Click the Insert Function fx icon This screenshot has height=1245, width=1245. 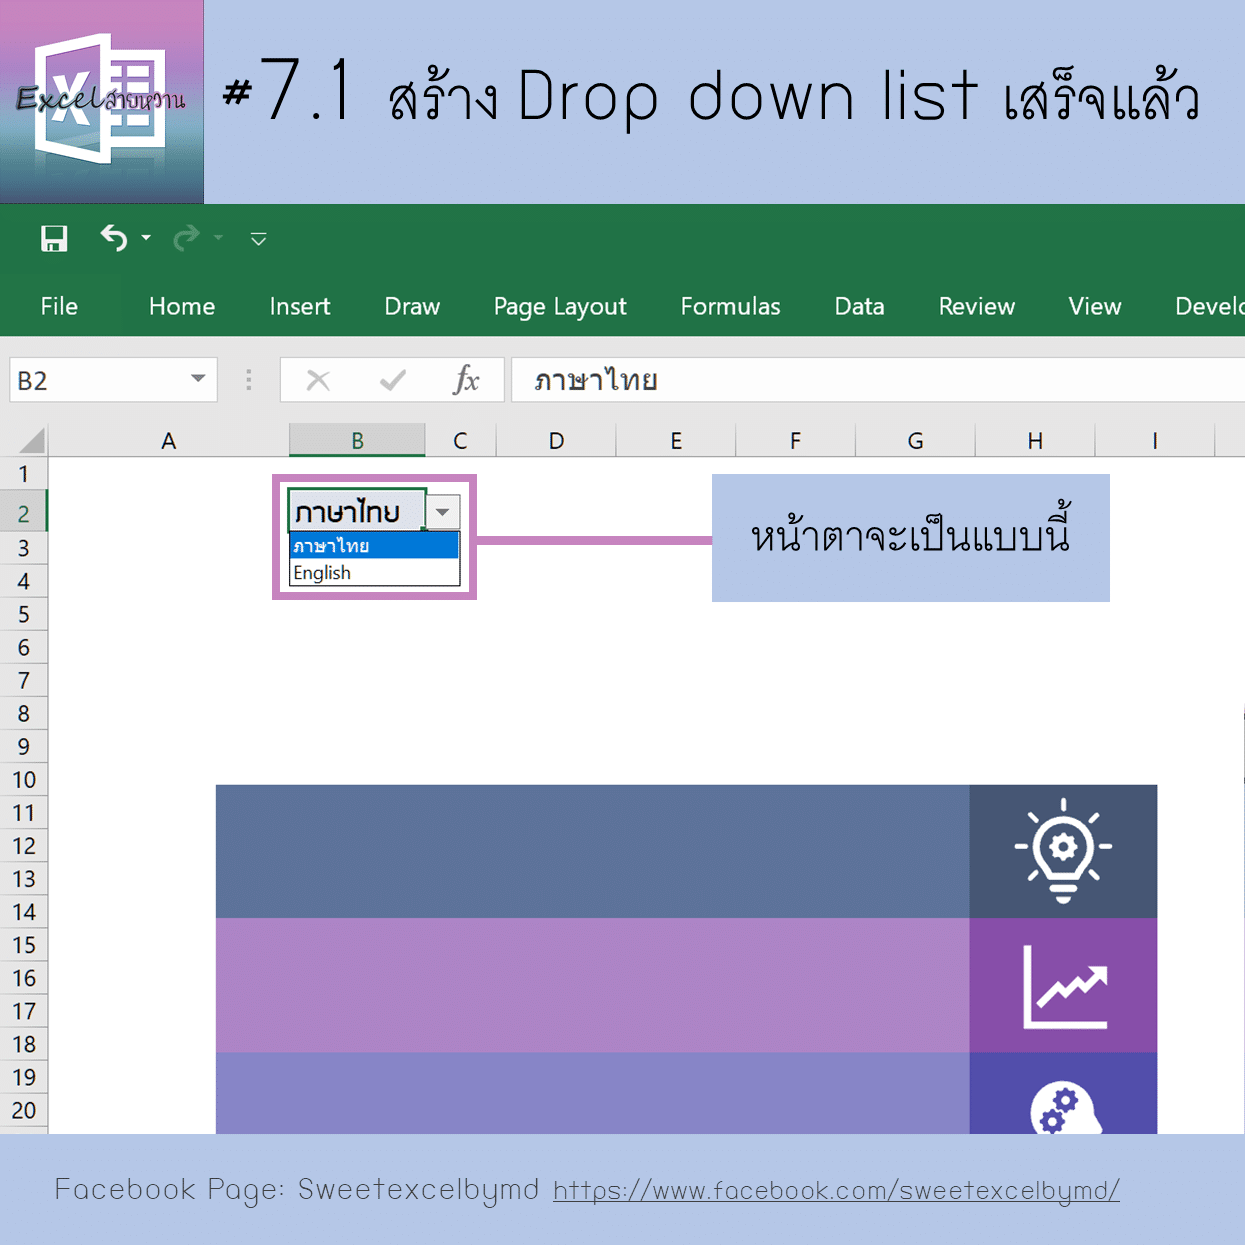click(466, 380)
